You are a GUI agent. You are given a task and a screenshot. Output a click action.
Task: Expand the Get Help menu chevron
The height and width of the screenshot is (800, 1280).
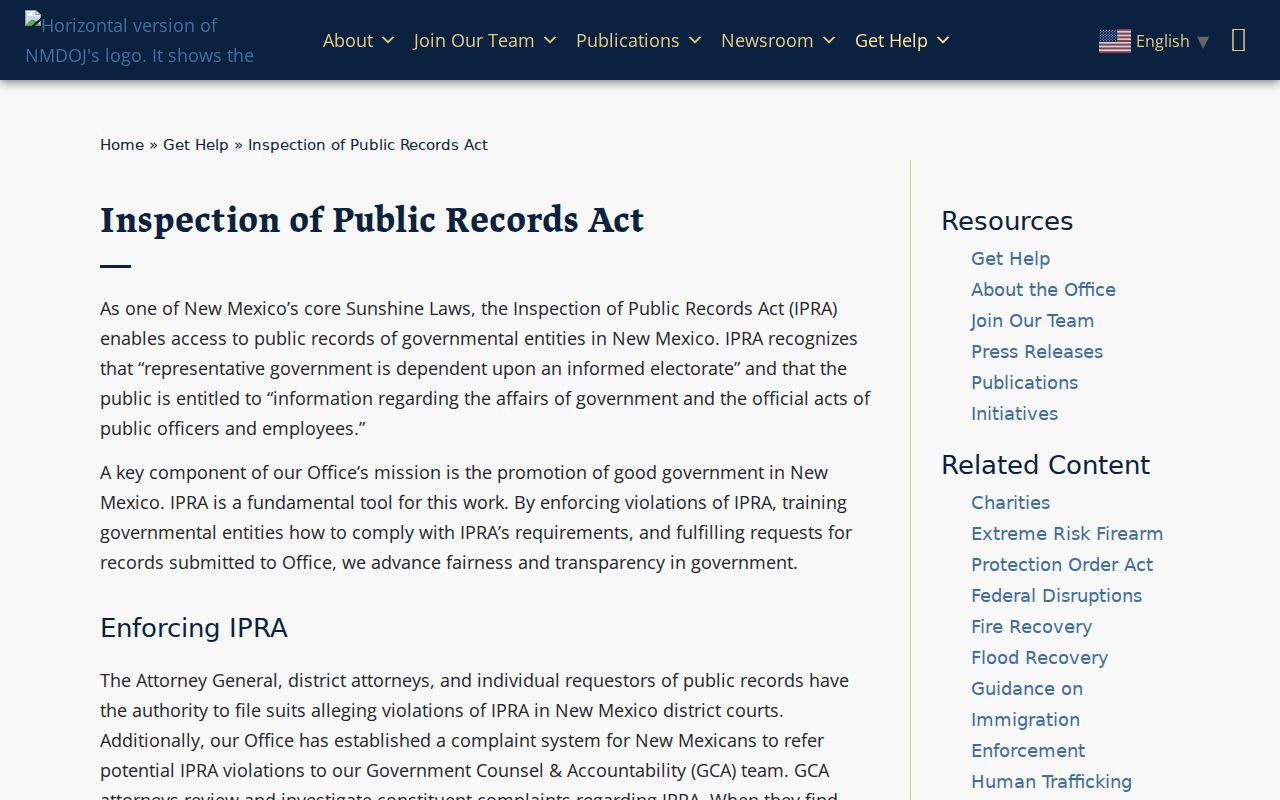[942, 41]
